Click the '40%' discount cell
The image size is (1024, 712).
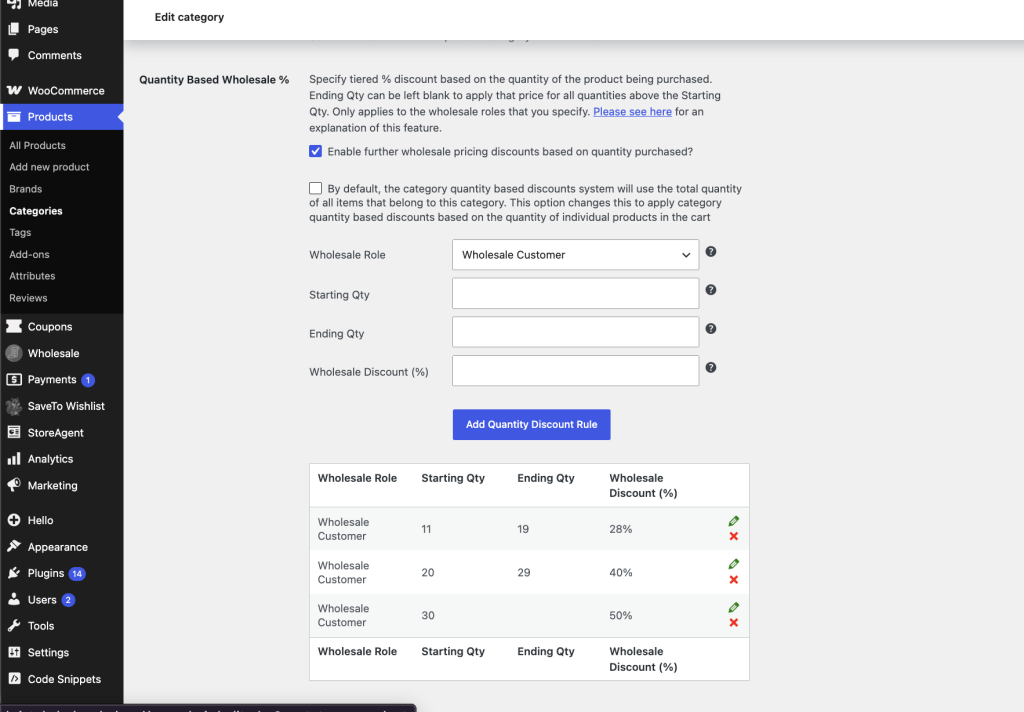click(x=620, y=572)
